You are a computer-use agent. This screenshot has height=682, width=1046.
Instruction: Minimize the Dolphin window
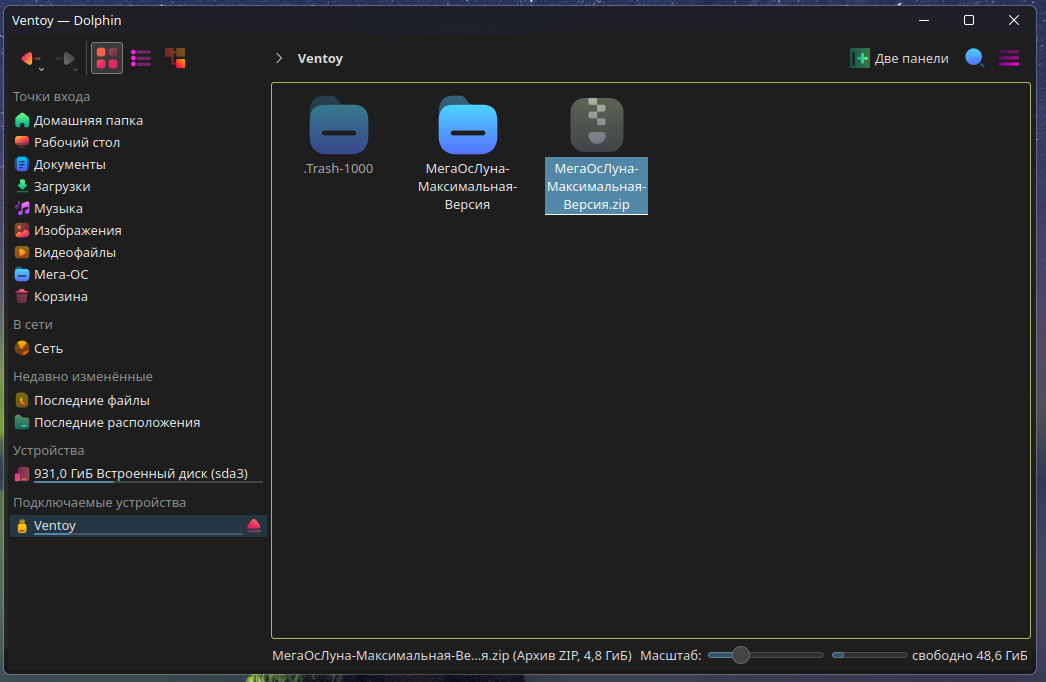[924, 21]
